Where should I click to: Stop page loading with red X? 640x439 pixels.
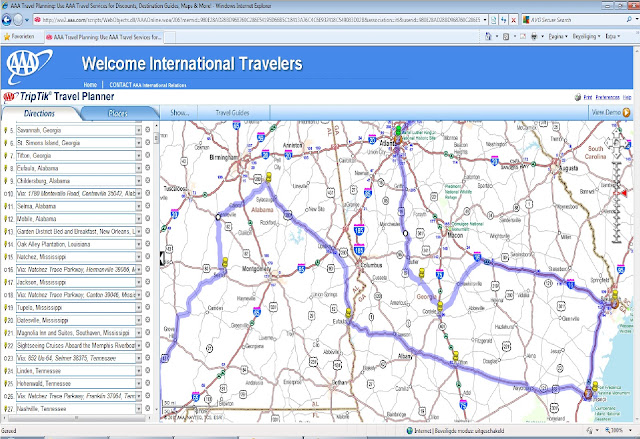(x=513, y=20)
